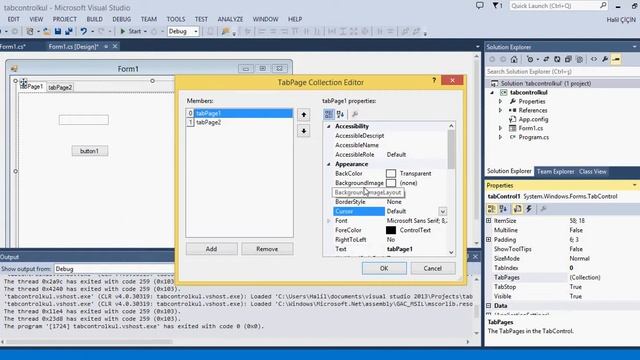Start debugging with the Start button
The image size is (640, 360).
click(x=131, y=31)
